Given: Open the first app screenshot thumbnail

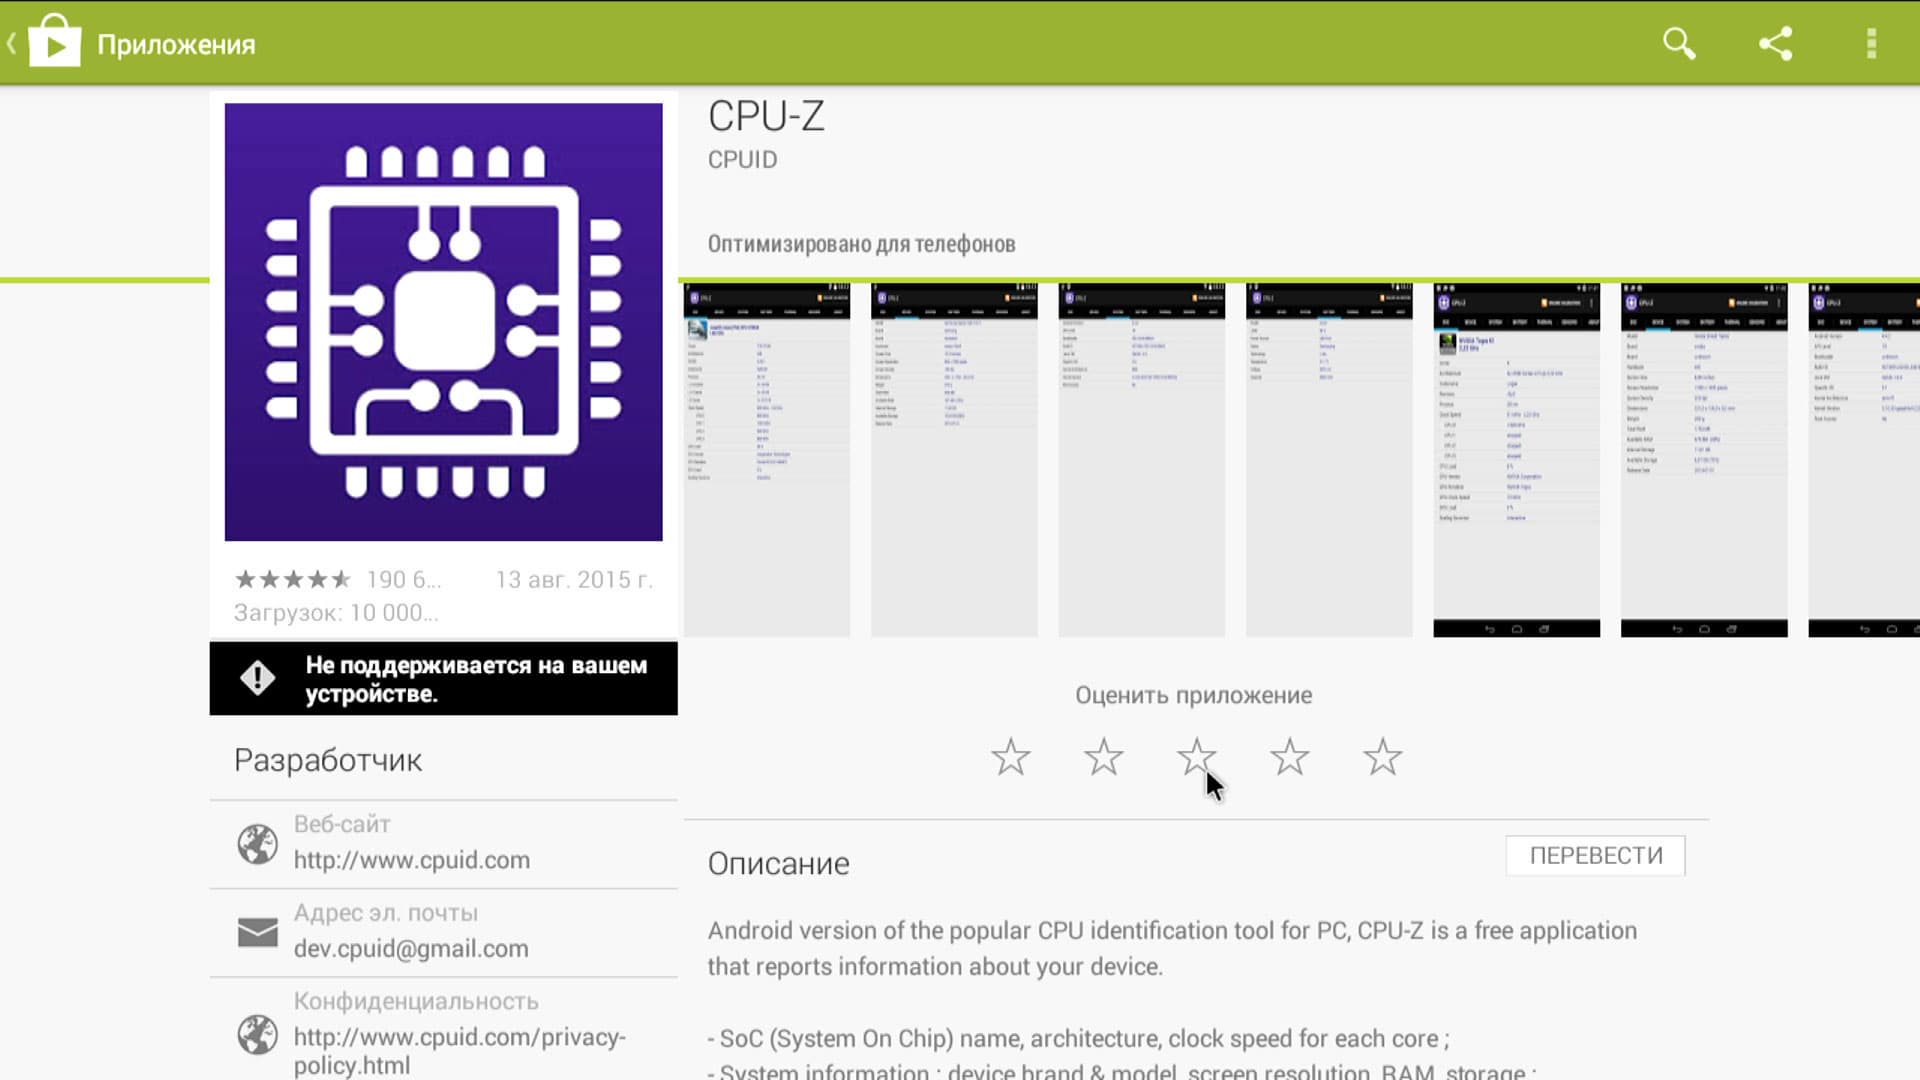Looking at the screenshot, I should tap(766, 460).
